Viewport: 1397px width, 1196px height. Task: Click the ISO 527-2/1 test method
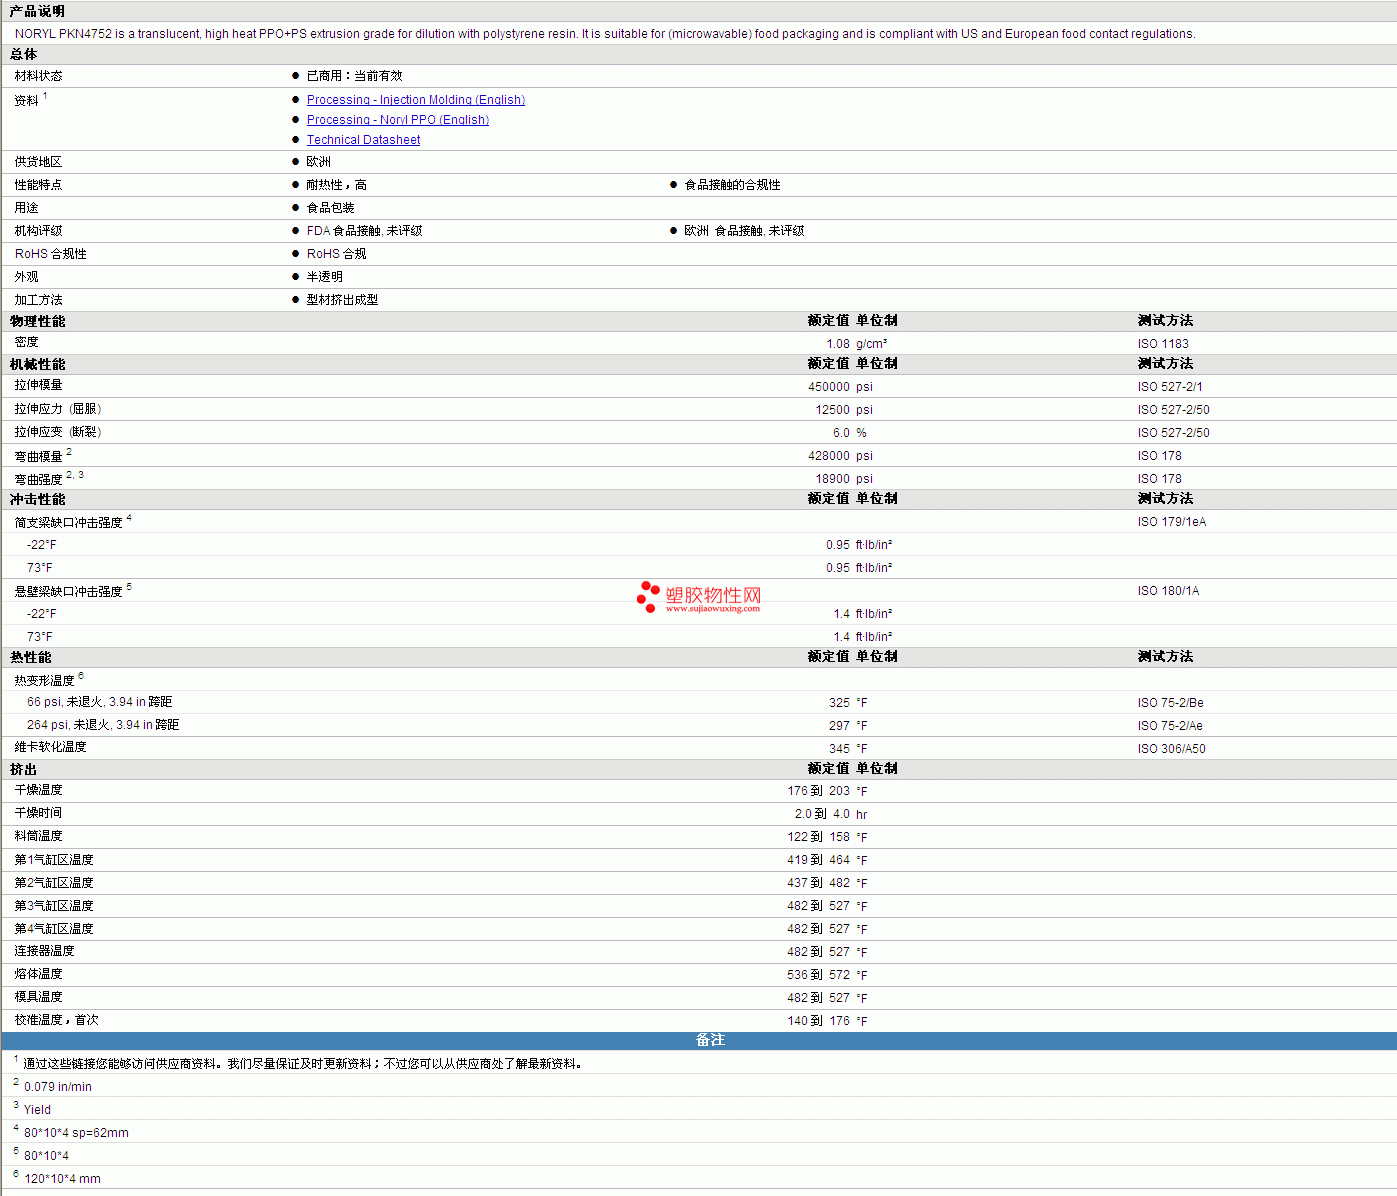(x=1170, y=387)
